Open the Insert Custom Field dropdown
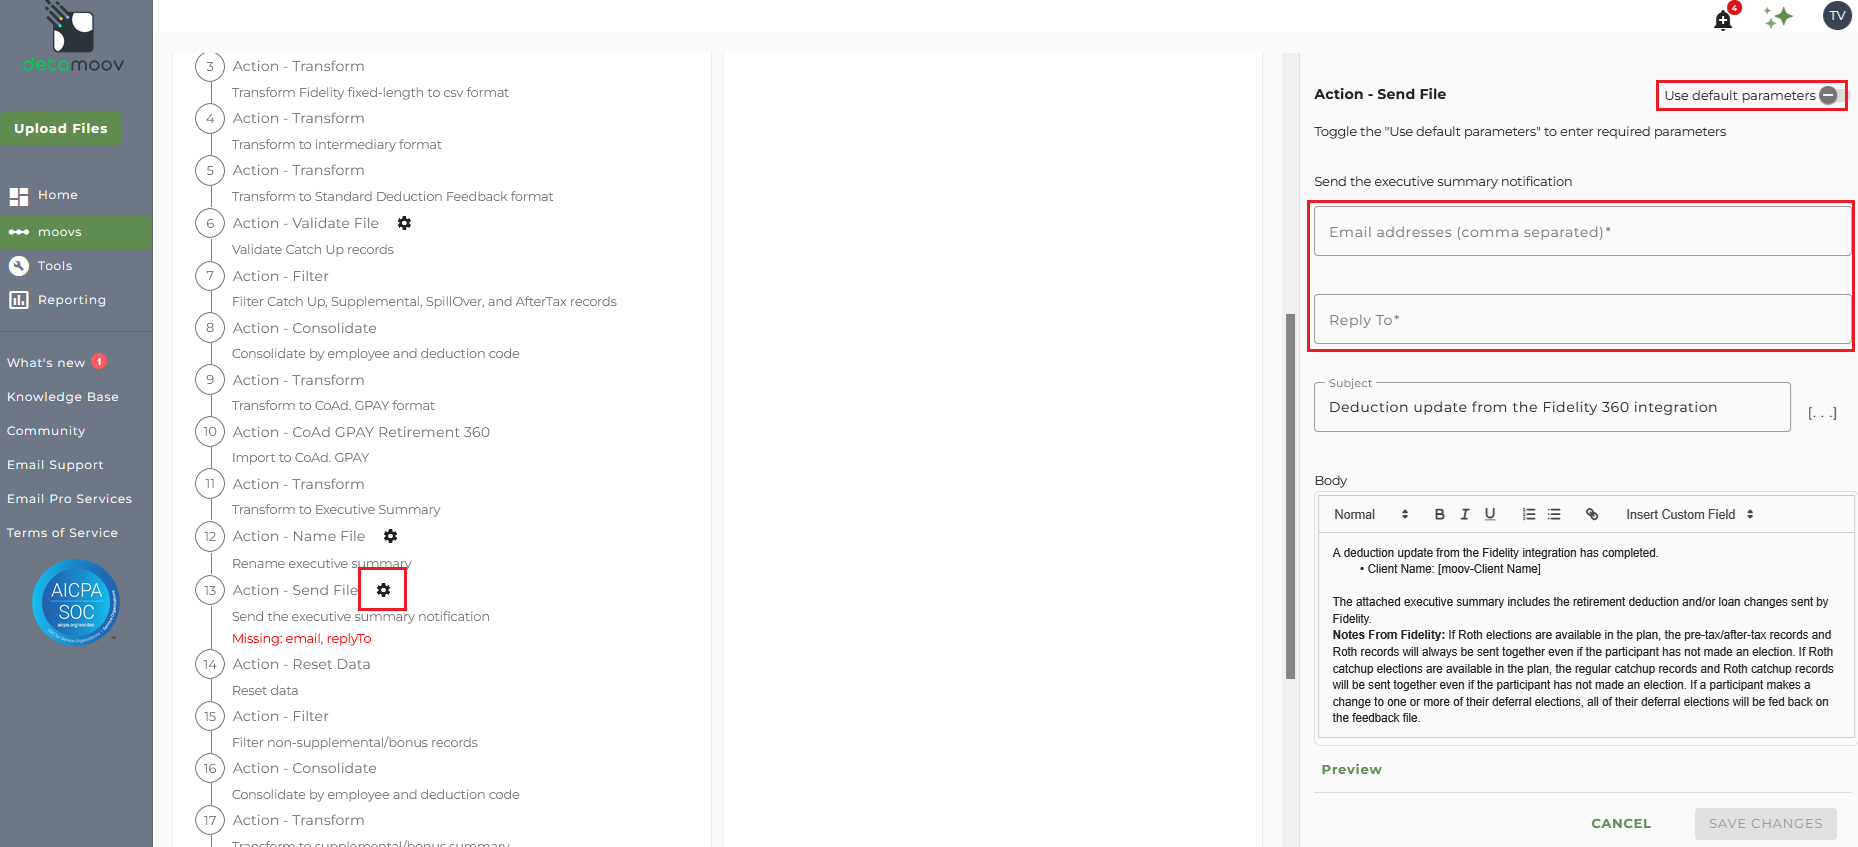The image size is (1858, 847). [1690, 514]
